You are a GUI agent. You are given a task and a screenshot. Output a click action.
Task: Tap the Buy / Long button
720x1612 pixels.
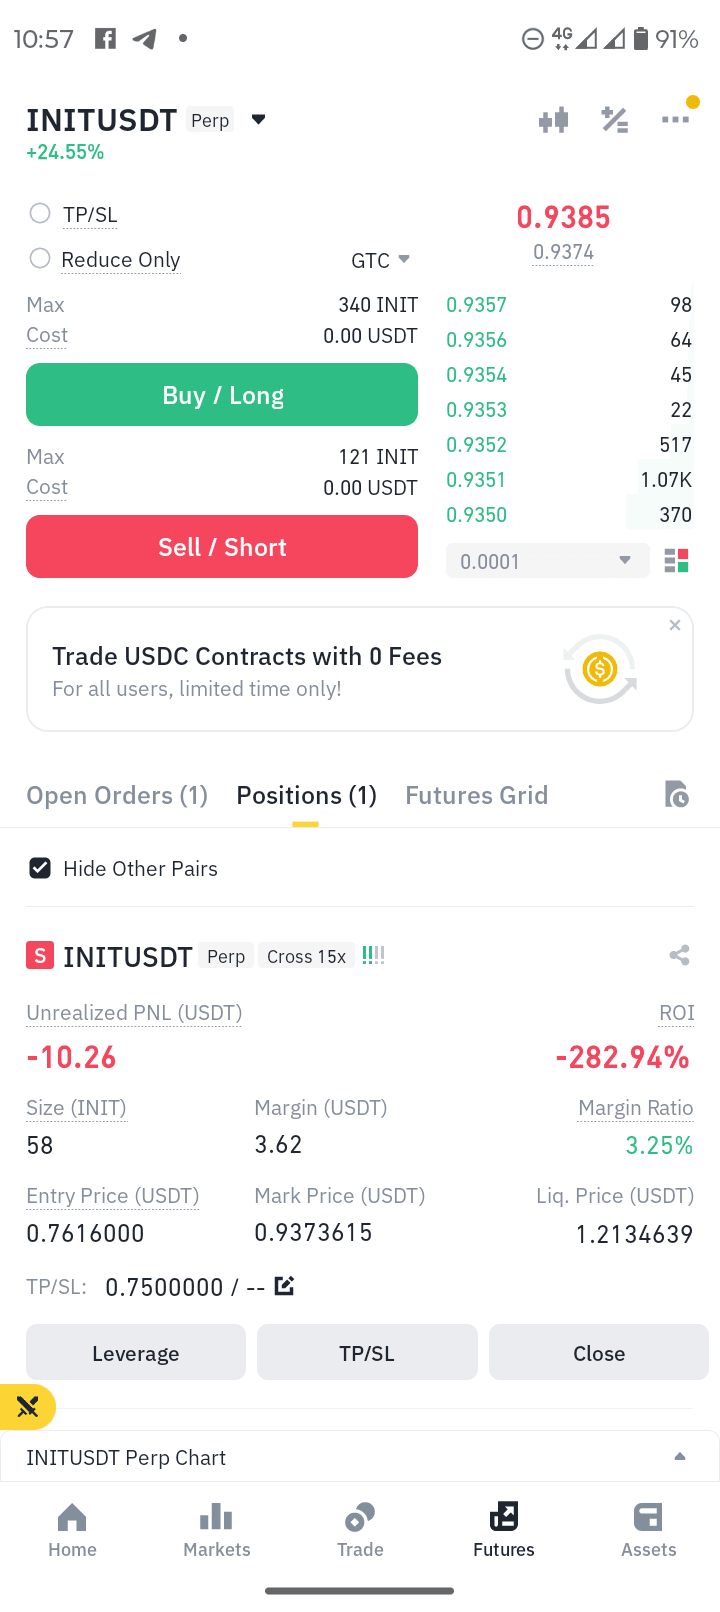[222, 395]
